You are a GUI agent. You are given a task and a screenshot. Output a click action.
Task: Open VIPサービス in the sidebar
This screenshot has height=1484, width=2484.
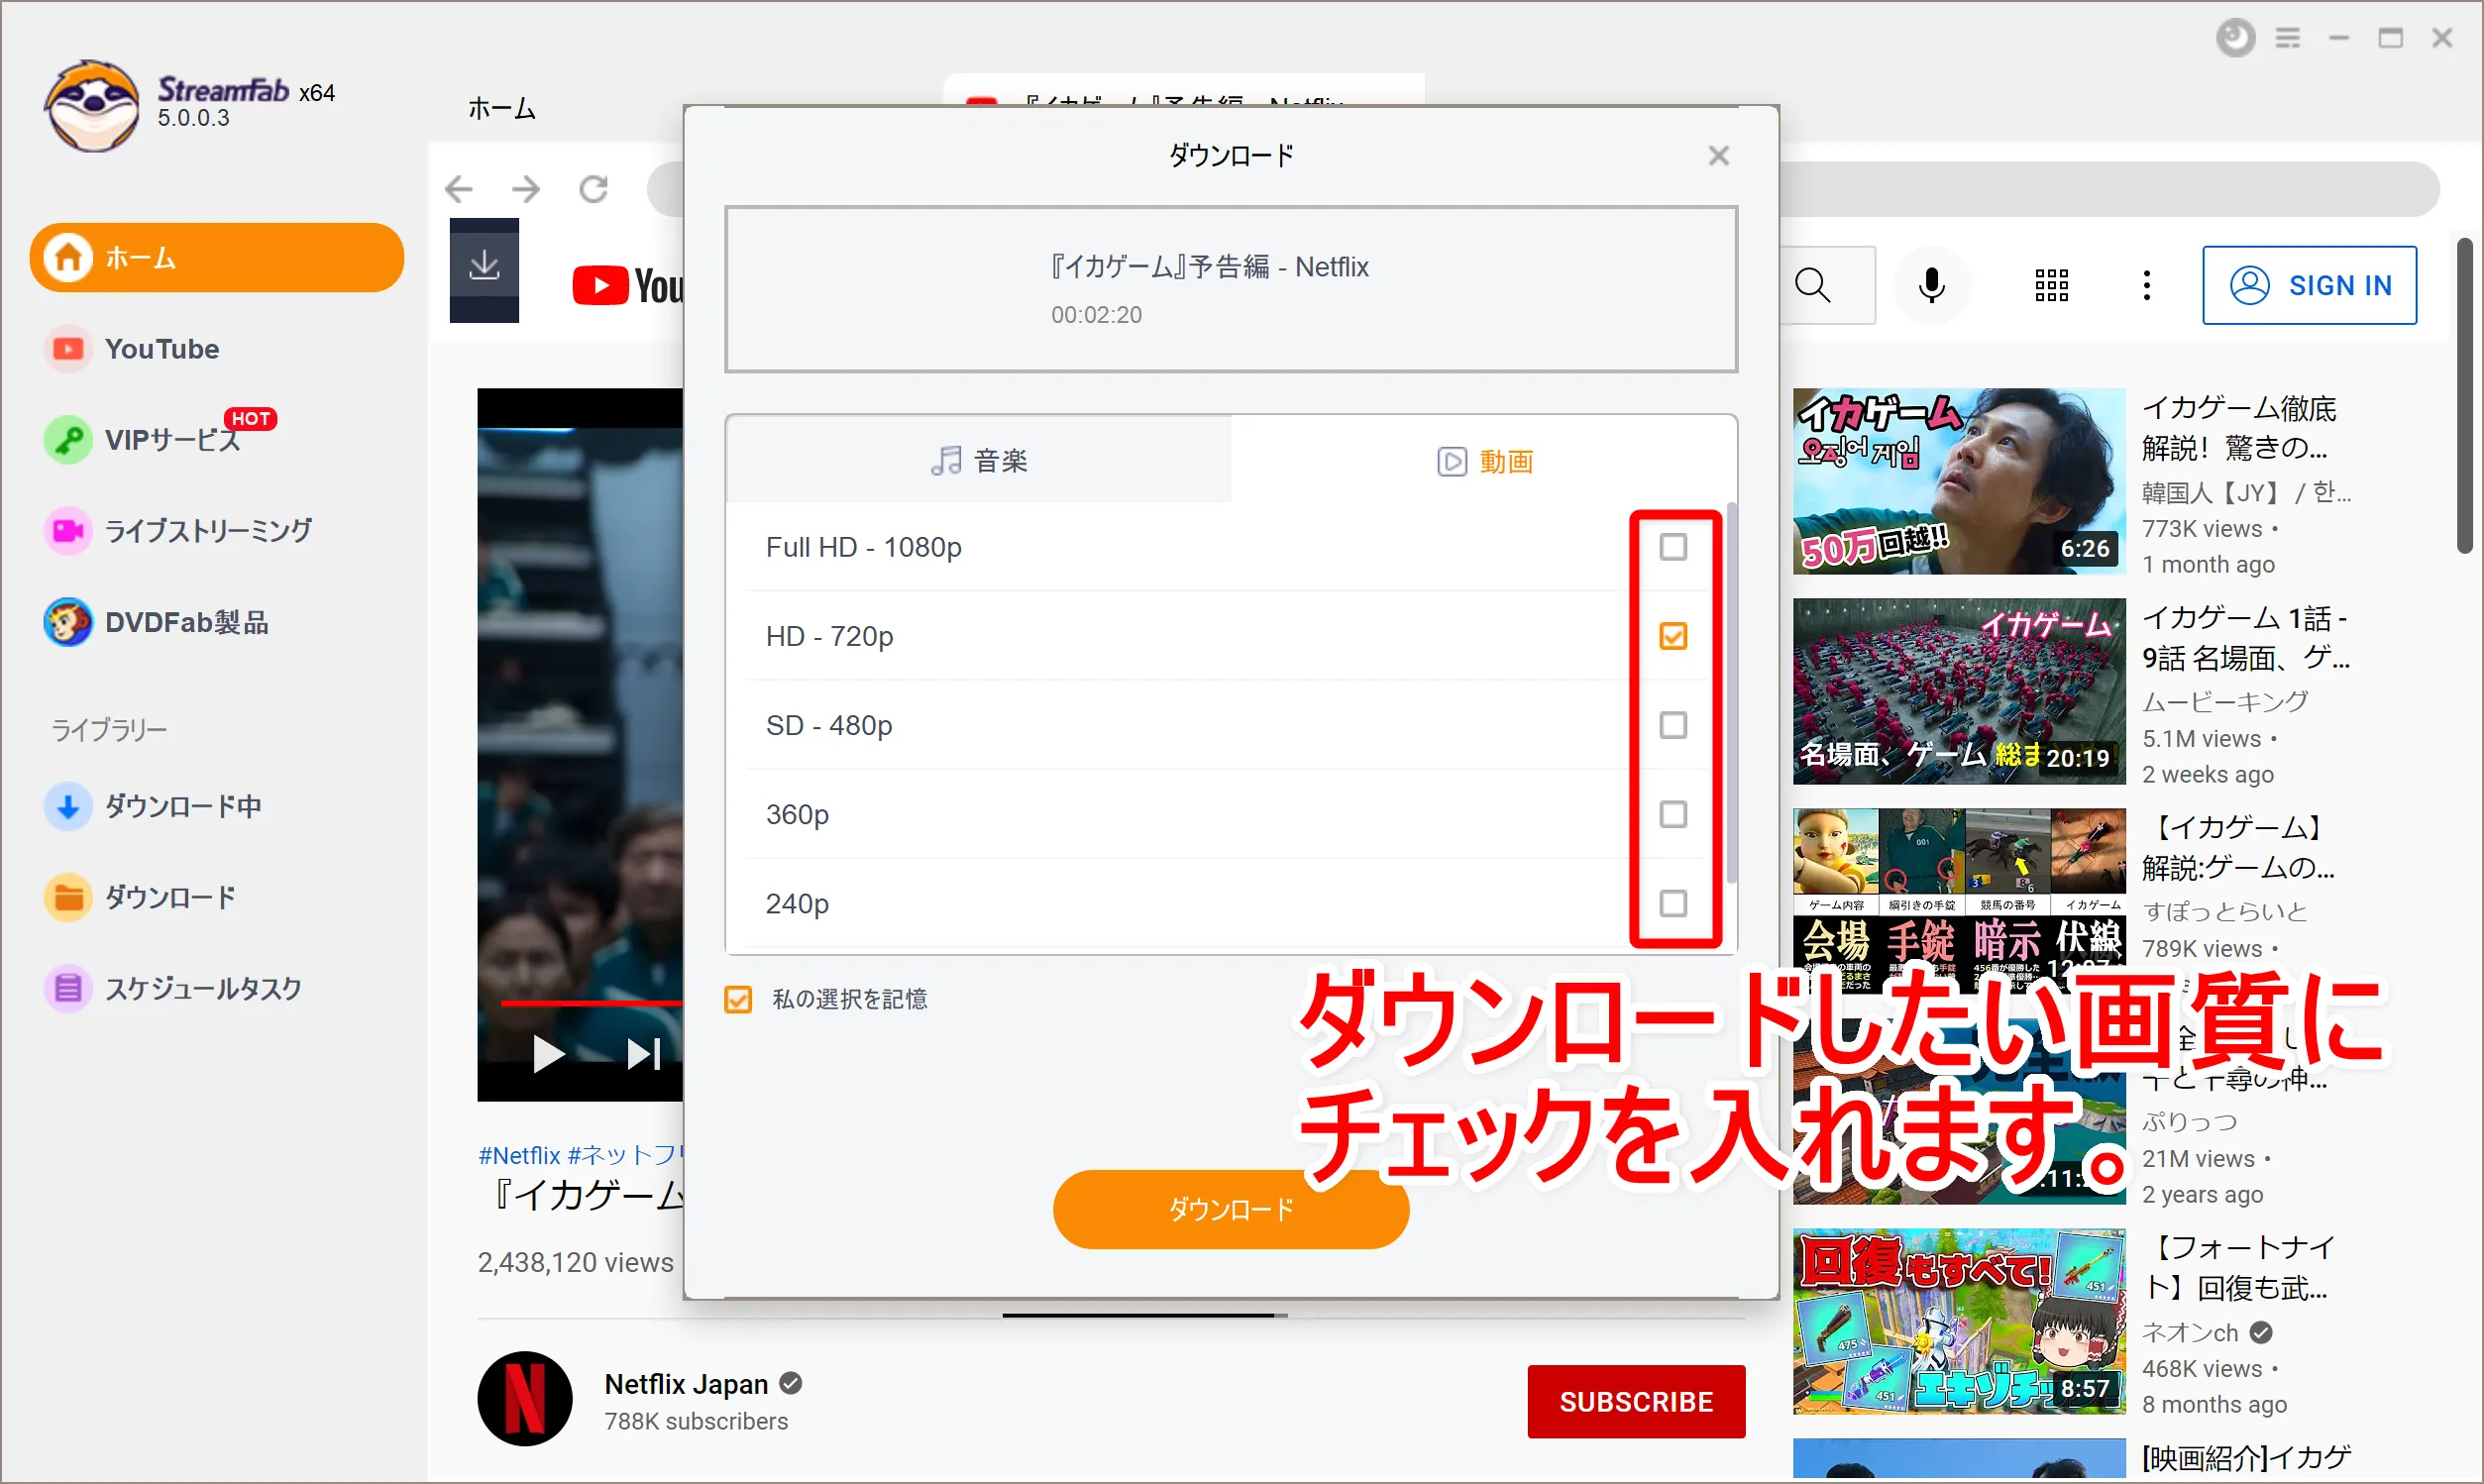tap(160, 439)
